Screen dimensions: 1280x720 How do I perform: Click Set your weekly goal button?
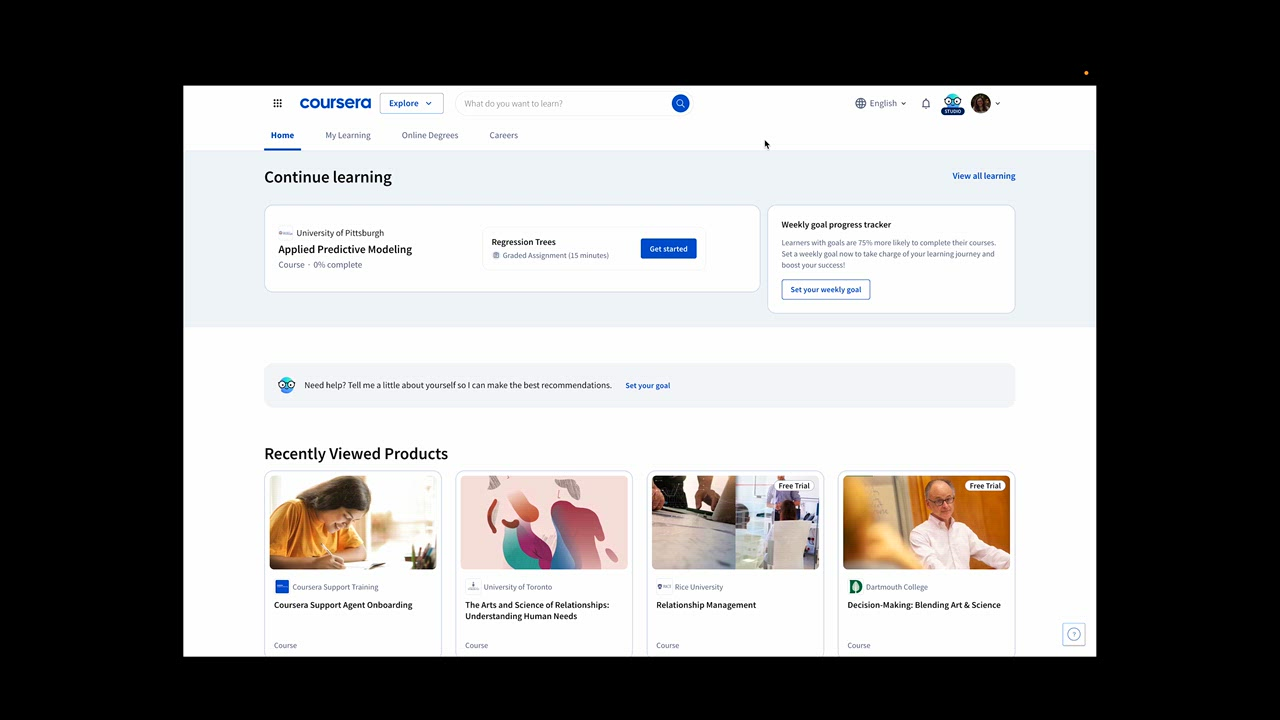[826, 289]
